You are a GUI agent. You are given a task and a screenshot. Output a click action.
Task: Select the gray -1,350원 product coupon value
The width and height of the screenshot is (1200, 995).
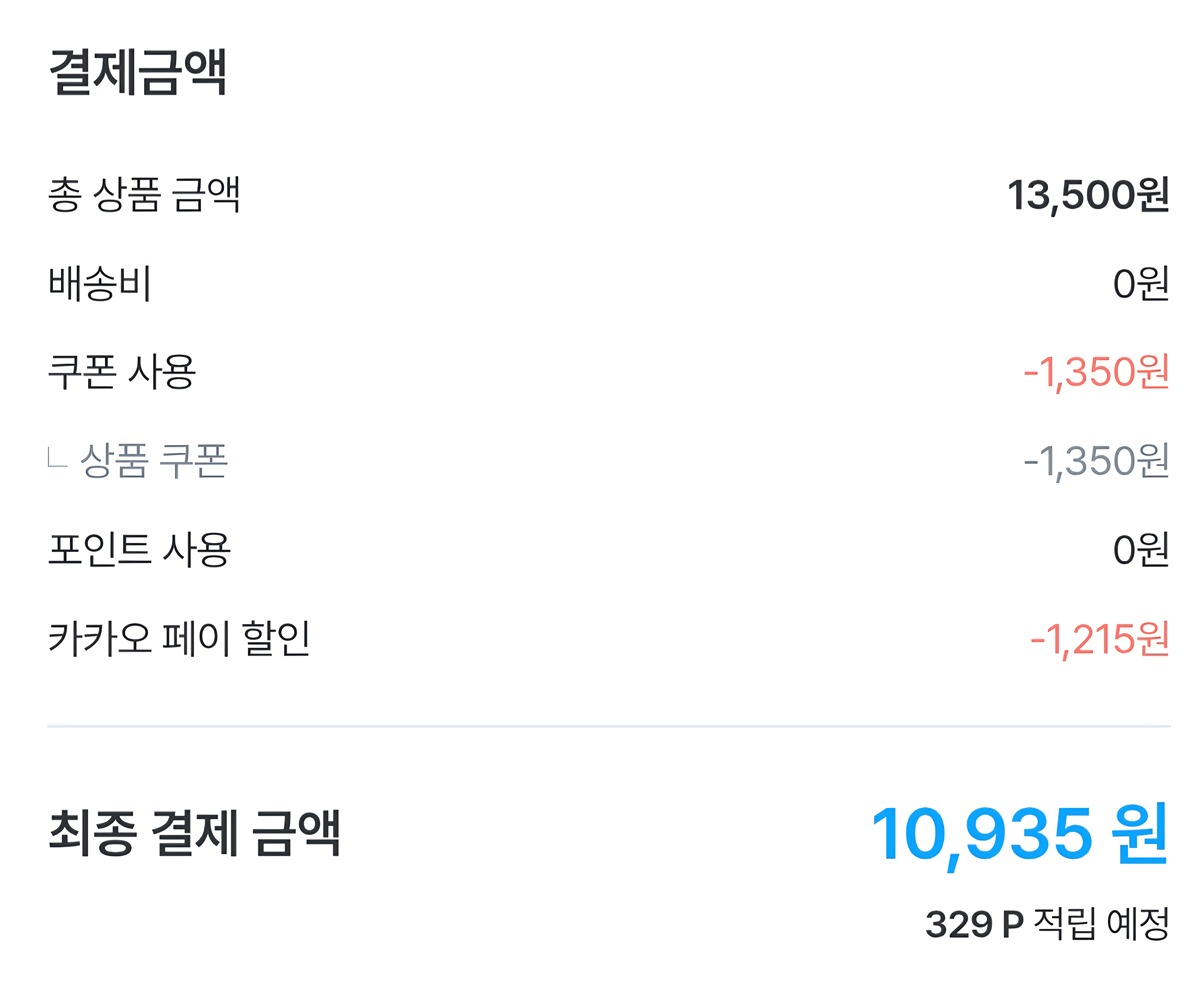tap(1096, 461)
